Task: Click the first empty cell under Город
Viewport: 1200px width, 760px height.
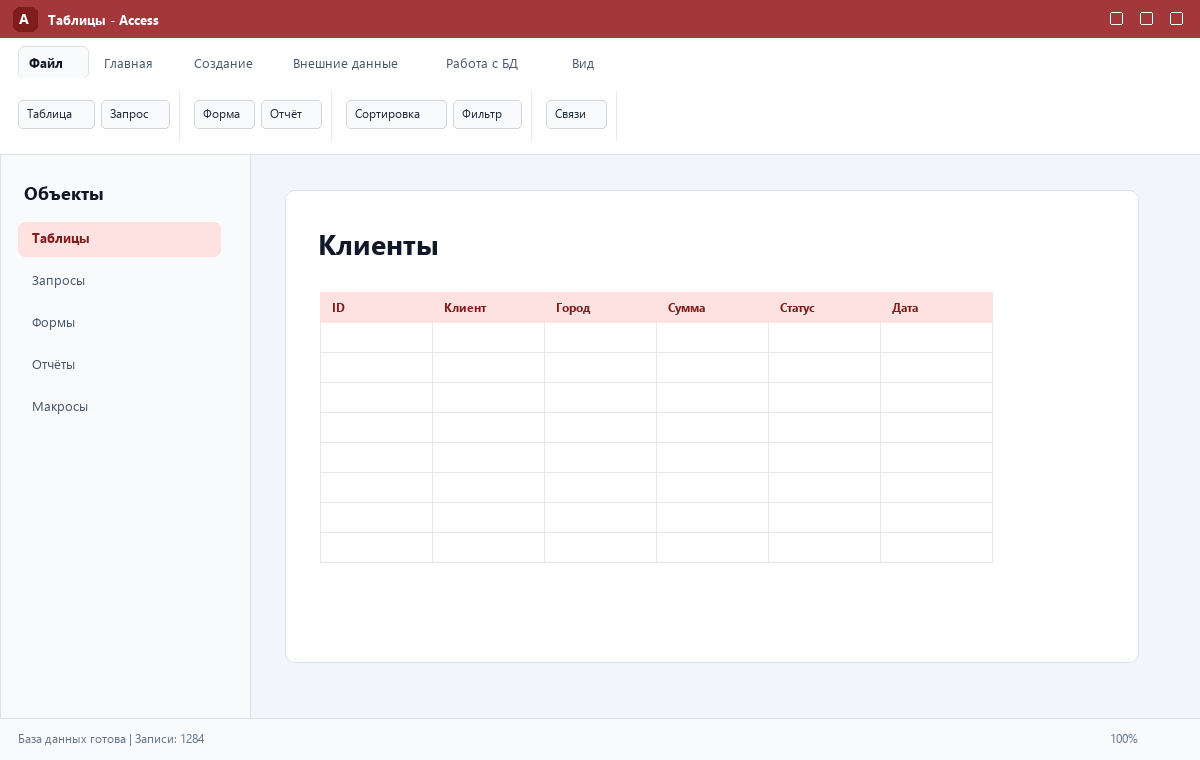Action: (600, 338)
